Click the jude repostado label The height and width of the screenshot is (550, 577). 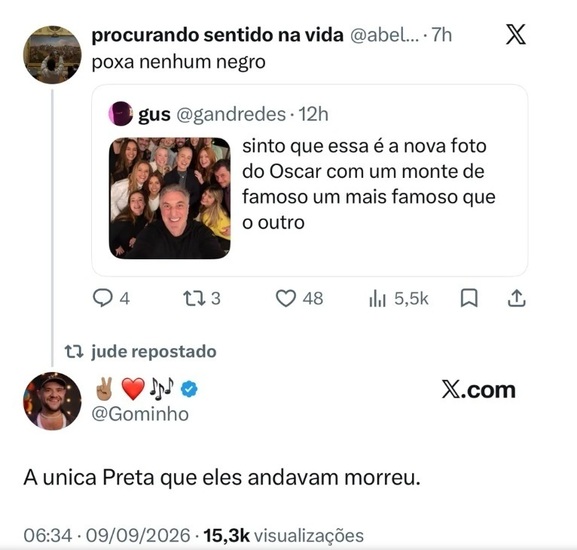coord(153,351)
